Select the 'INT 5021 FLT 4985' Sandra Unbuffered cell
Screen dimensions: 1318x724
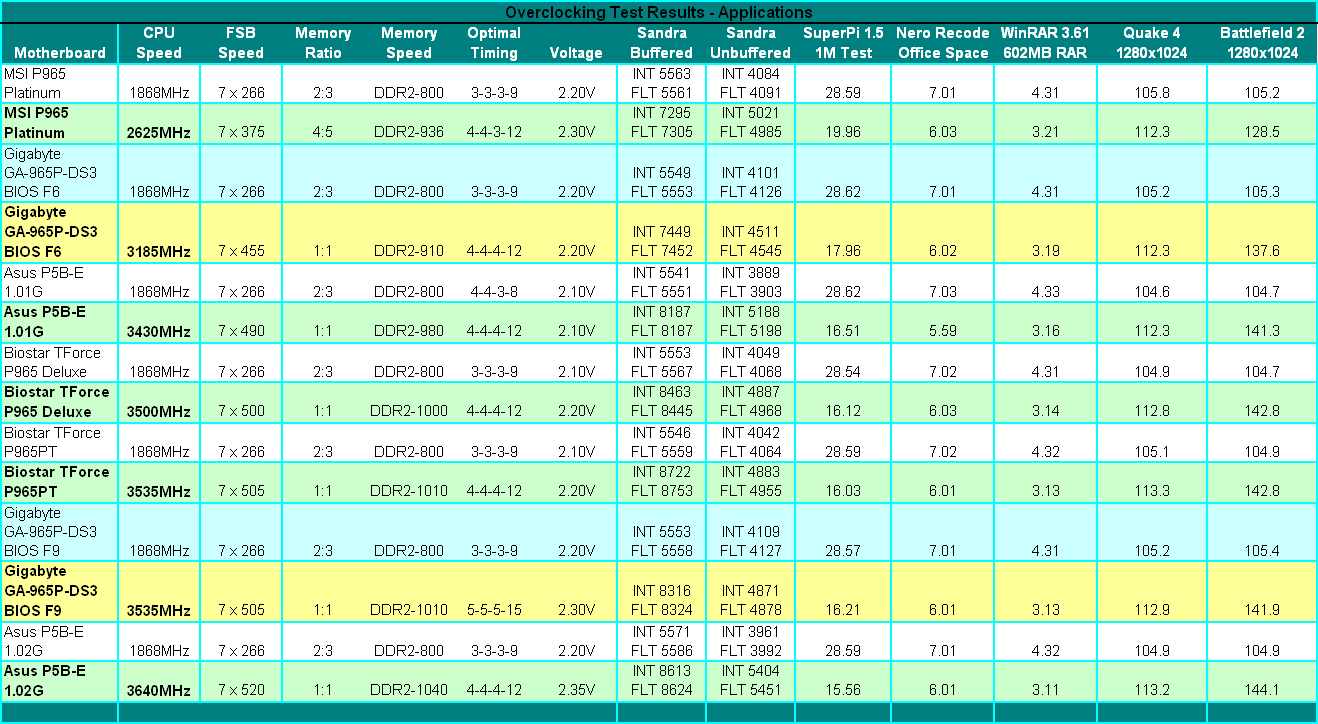[750, 122]
